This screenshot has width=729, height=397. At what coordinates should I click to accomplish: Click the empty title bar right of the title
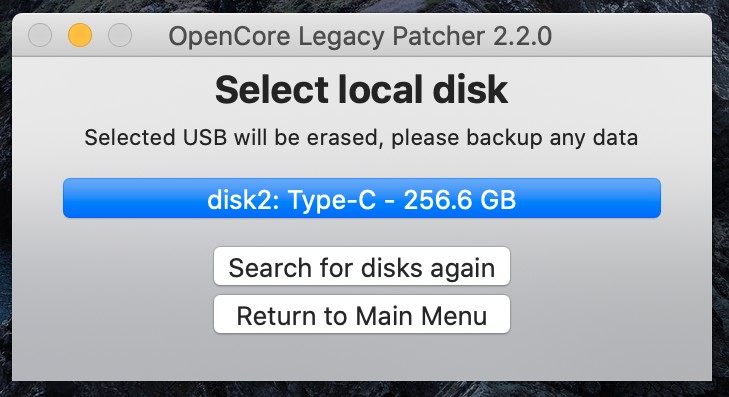pos(632,35)
